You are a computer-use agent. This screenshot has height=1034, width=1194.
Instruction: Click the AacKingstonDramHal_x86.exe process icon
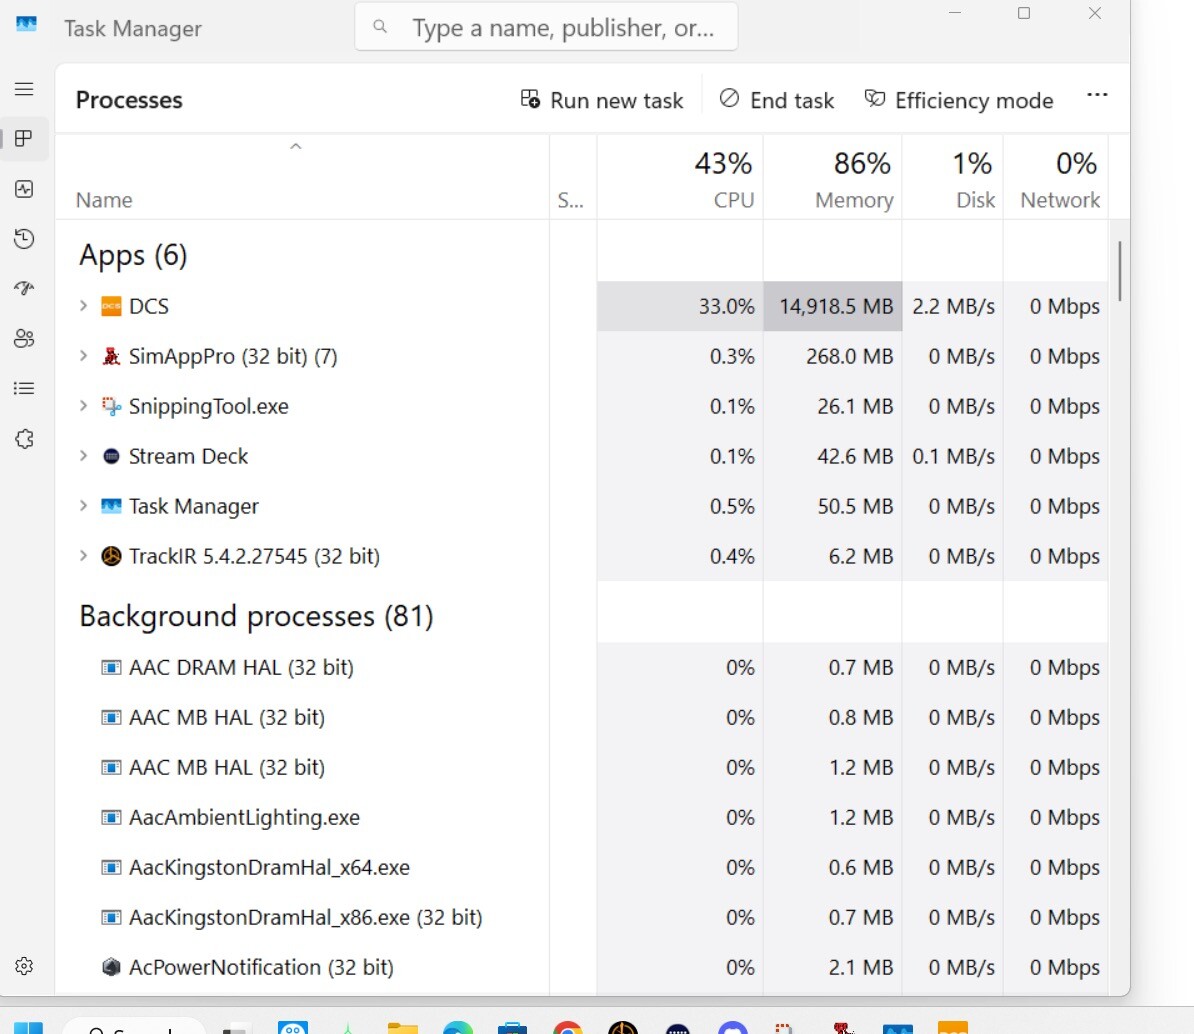coord(111,918)
